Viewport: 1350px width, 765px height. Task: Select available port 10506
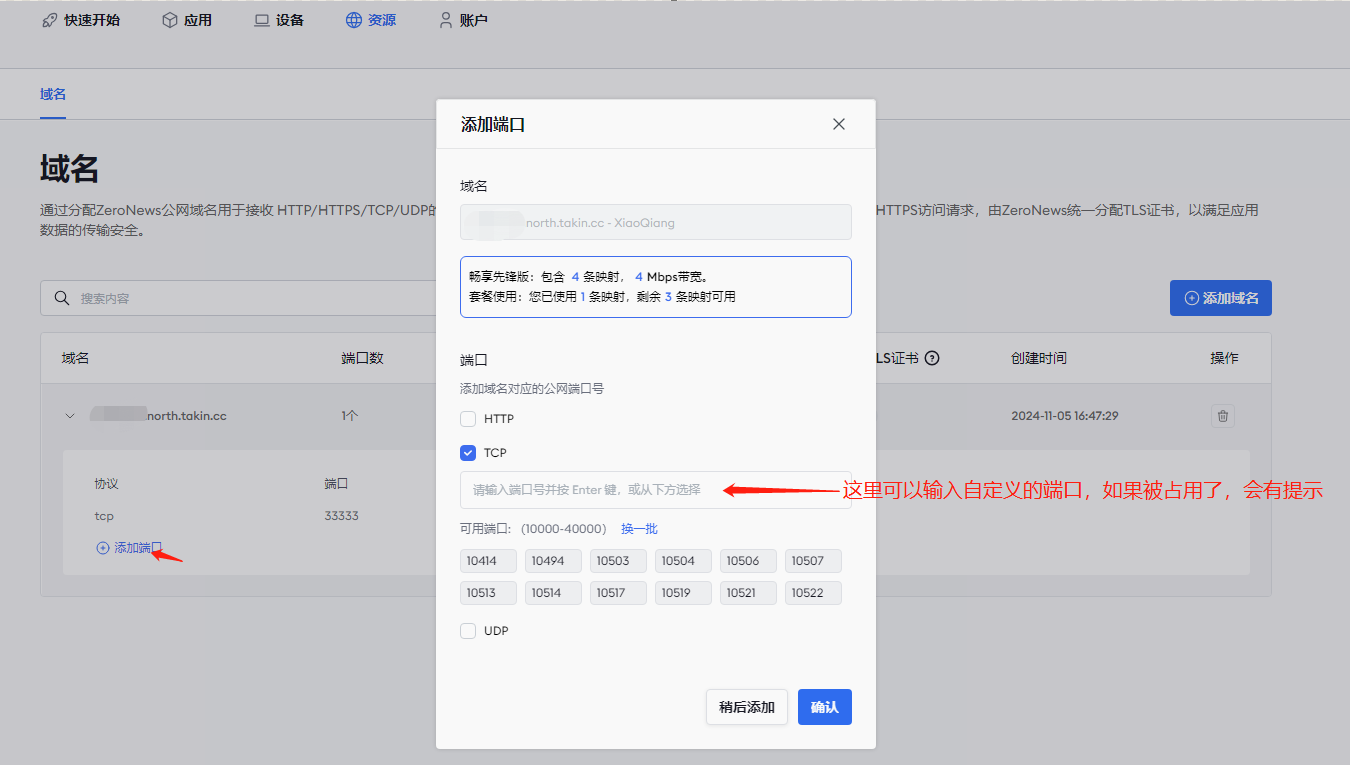coord(749,561)
